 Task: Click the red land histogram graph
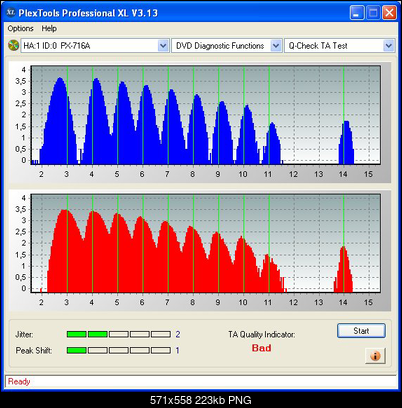[x=206, y=244]
